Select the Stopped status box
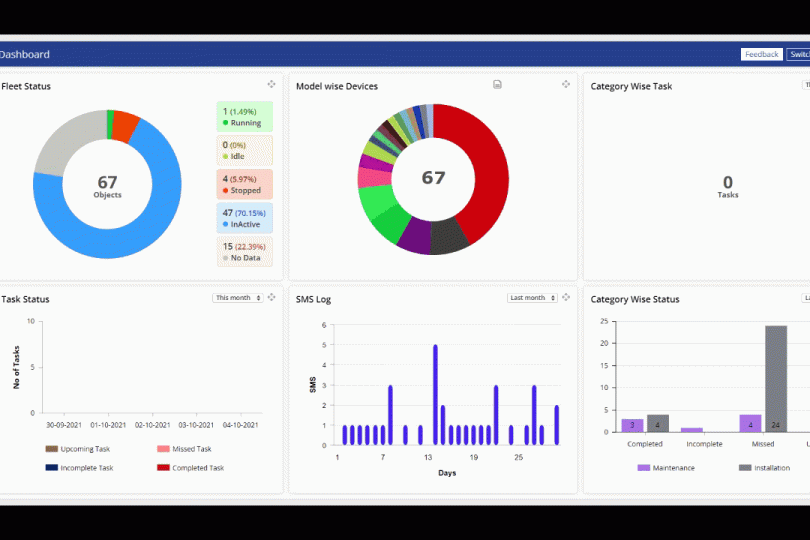The height and width of the screenshot is (540, 810). click(244, 184)
